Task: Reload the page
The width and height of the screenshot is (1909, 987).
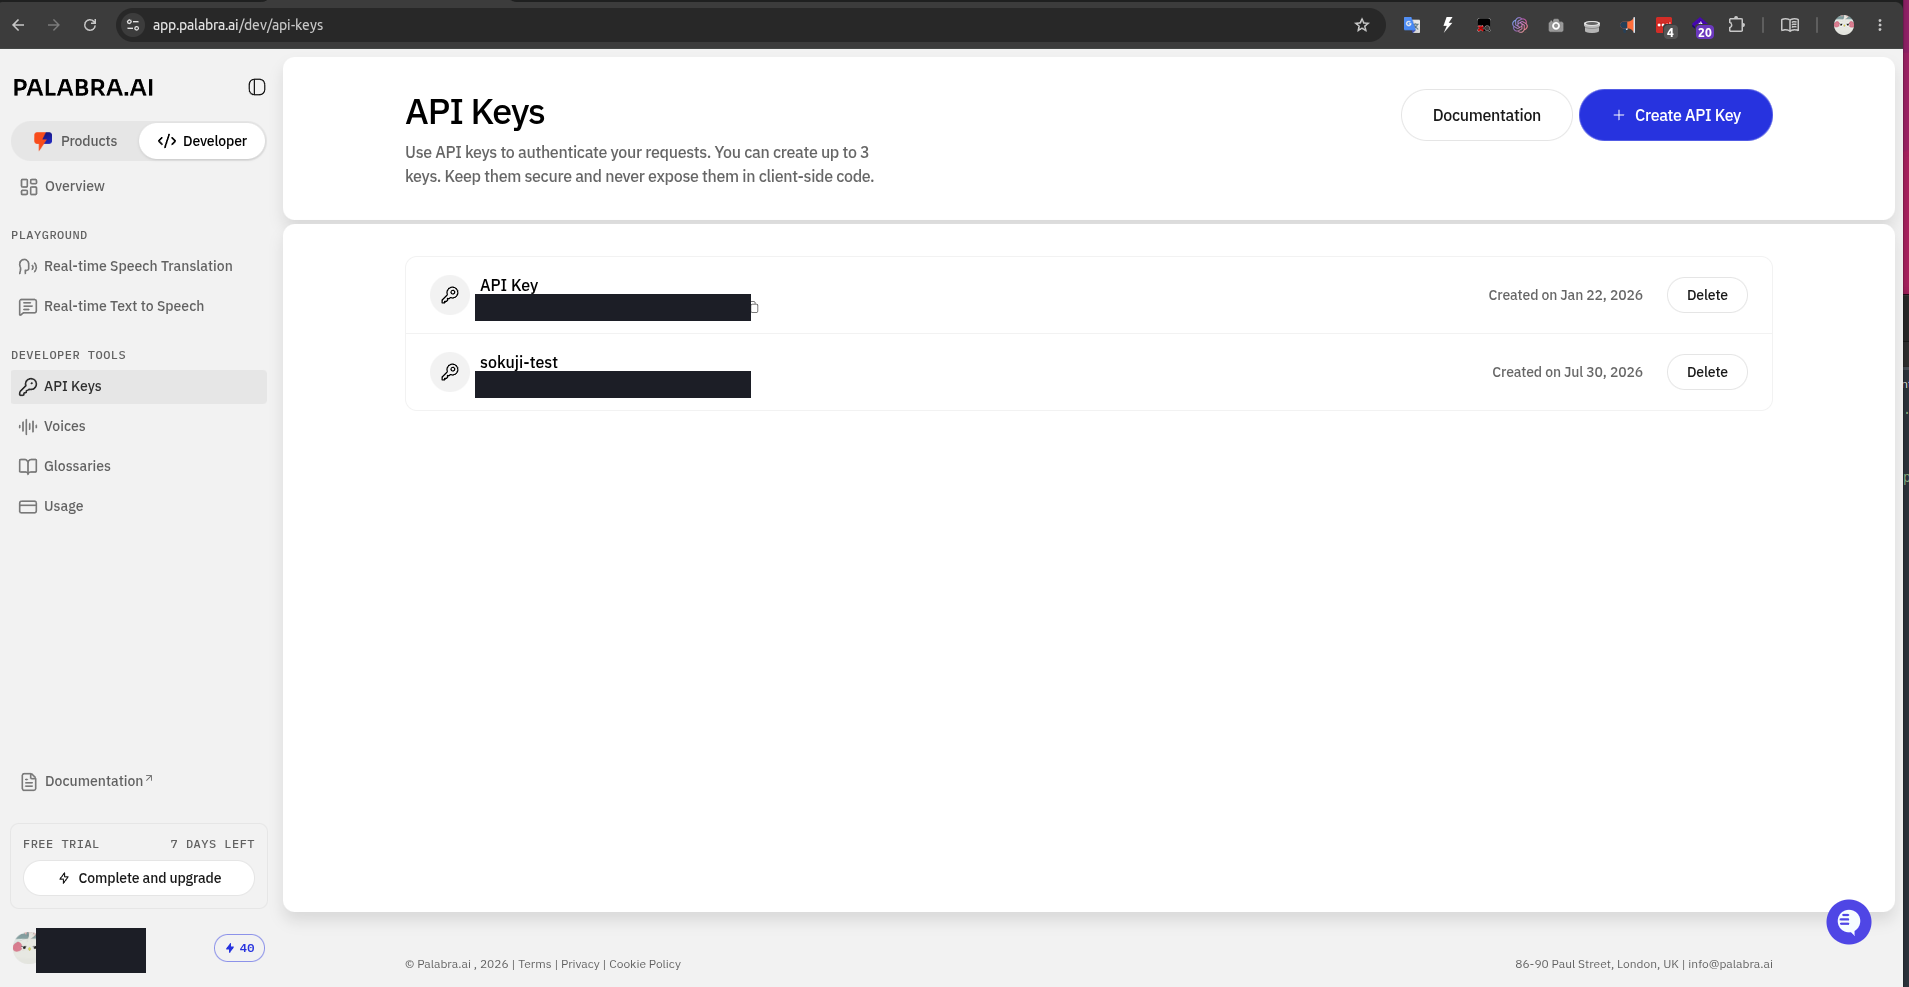Action: tap(90, 25)
